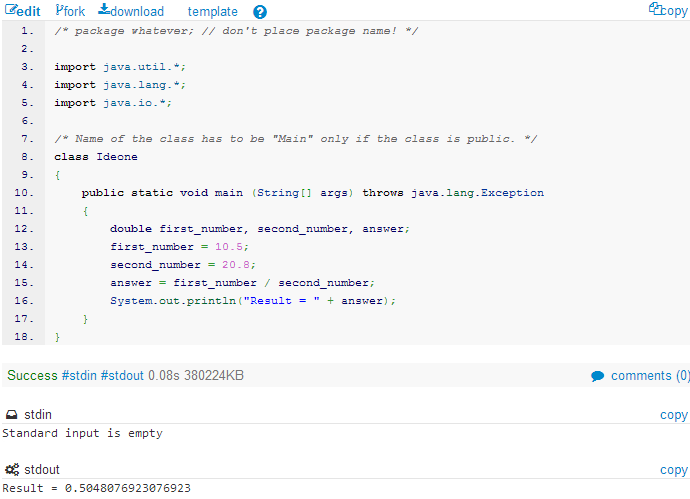Click the stdin inbox tray icon
Image resolution: width=690 pixels, height=499 pixels.
coord(11,415)
